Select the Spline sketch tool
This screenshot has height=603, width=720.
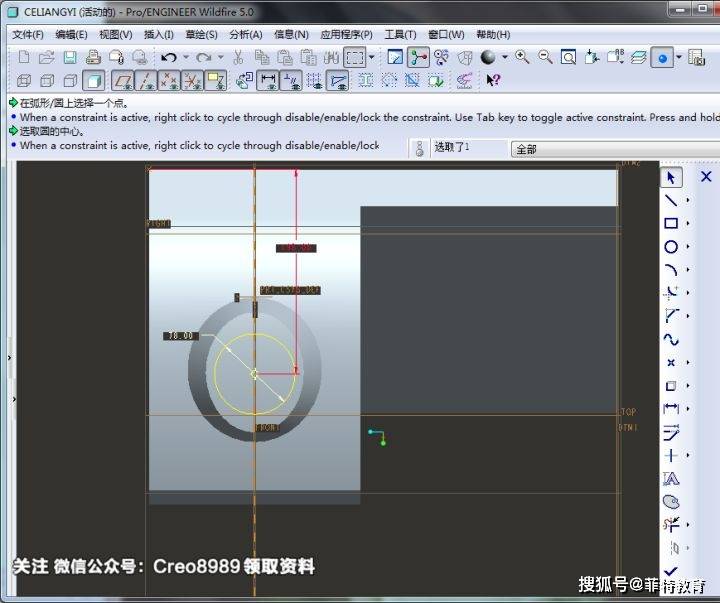pyautogui.click(x=671, y=339)
